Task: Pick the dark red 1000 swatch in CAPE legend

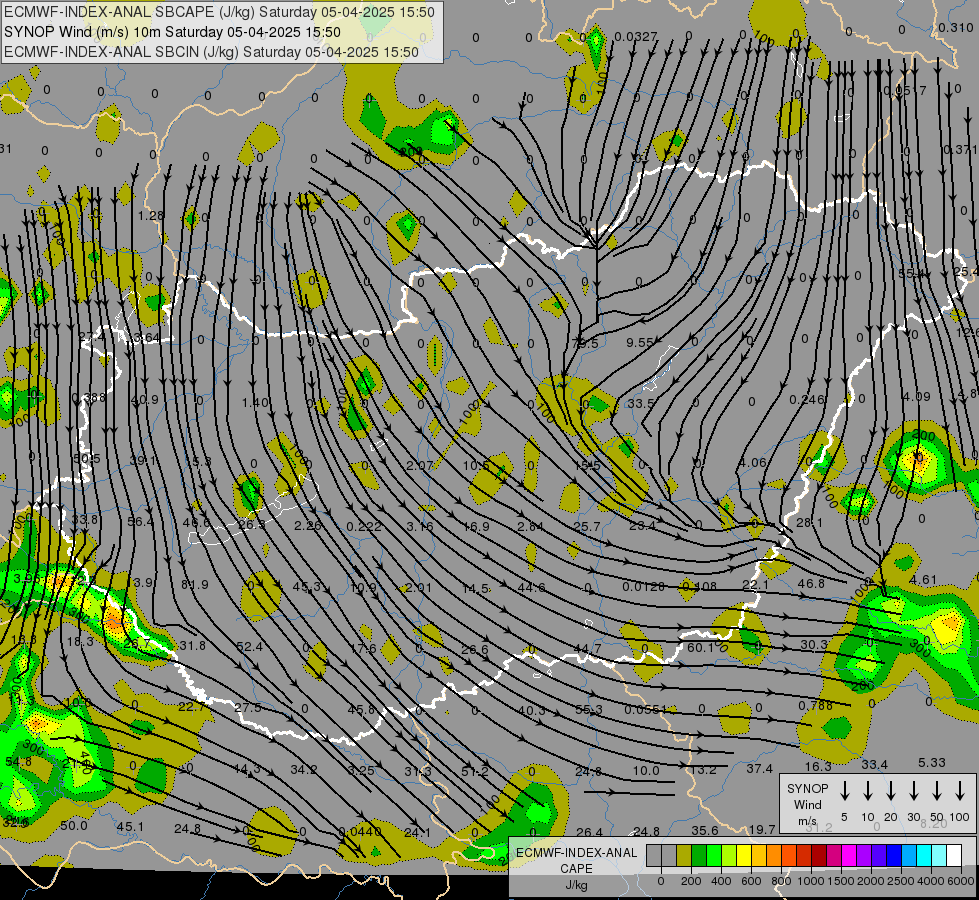Action: [819, 856]
